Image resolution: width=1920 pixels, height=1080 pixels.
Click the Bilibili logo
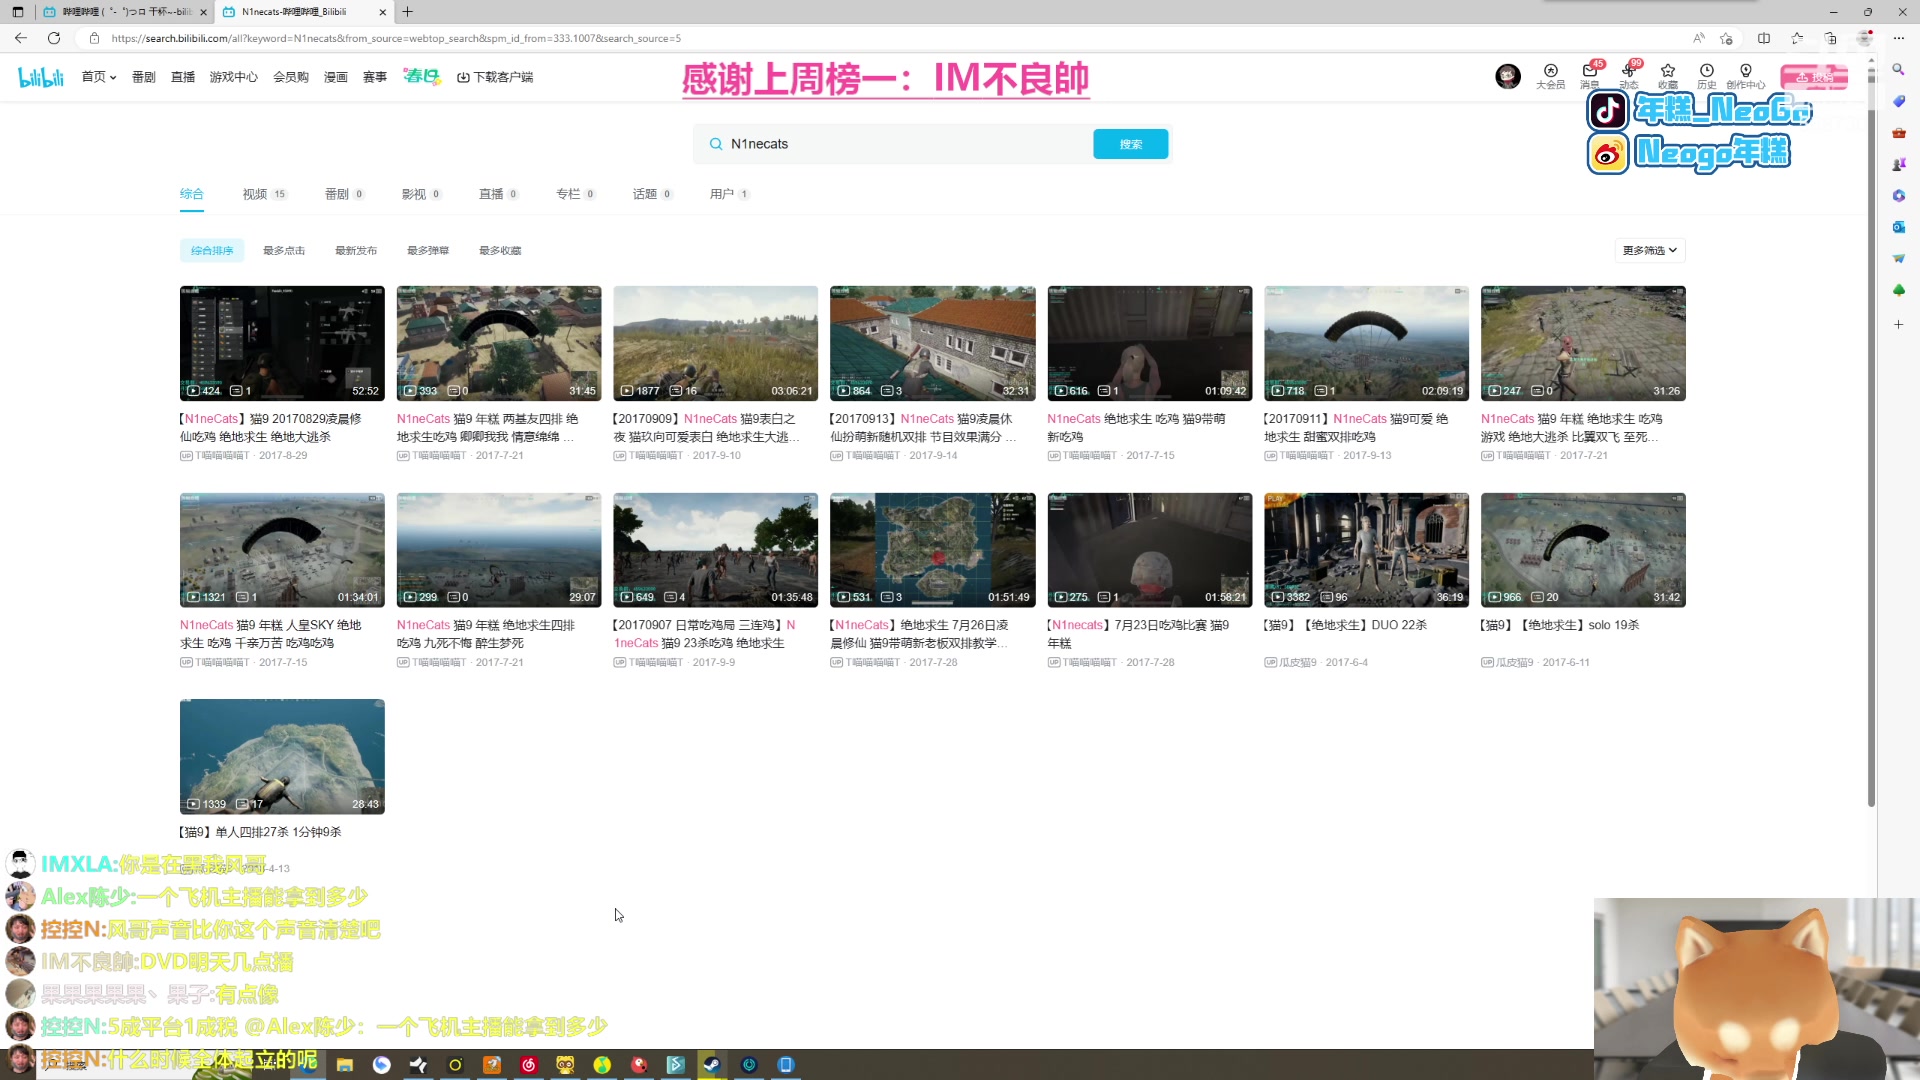(x=41, y=77)
